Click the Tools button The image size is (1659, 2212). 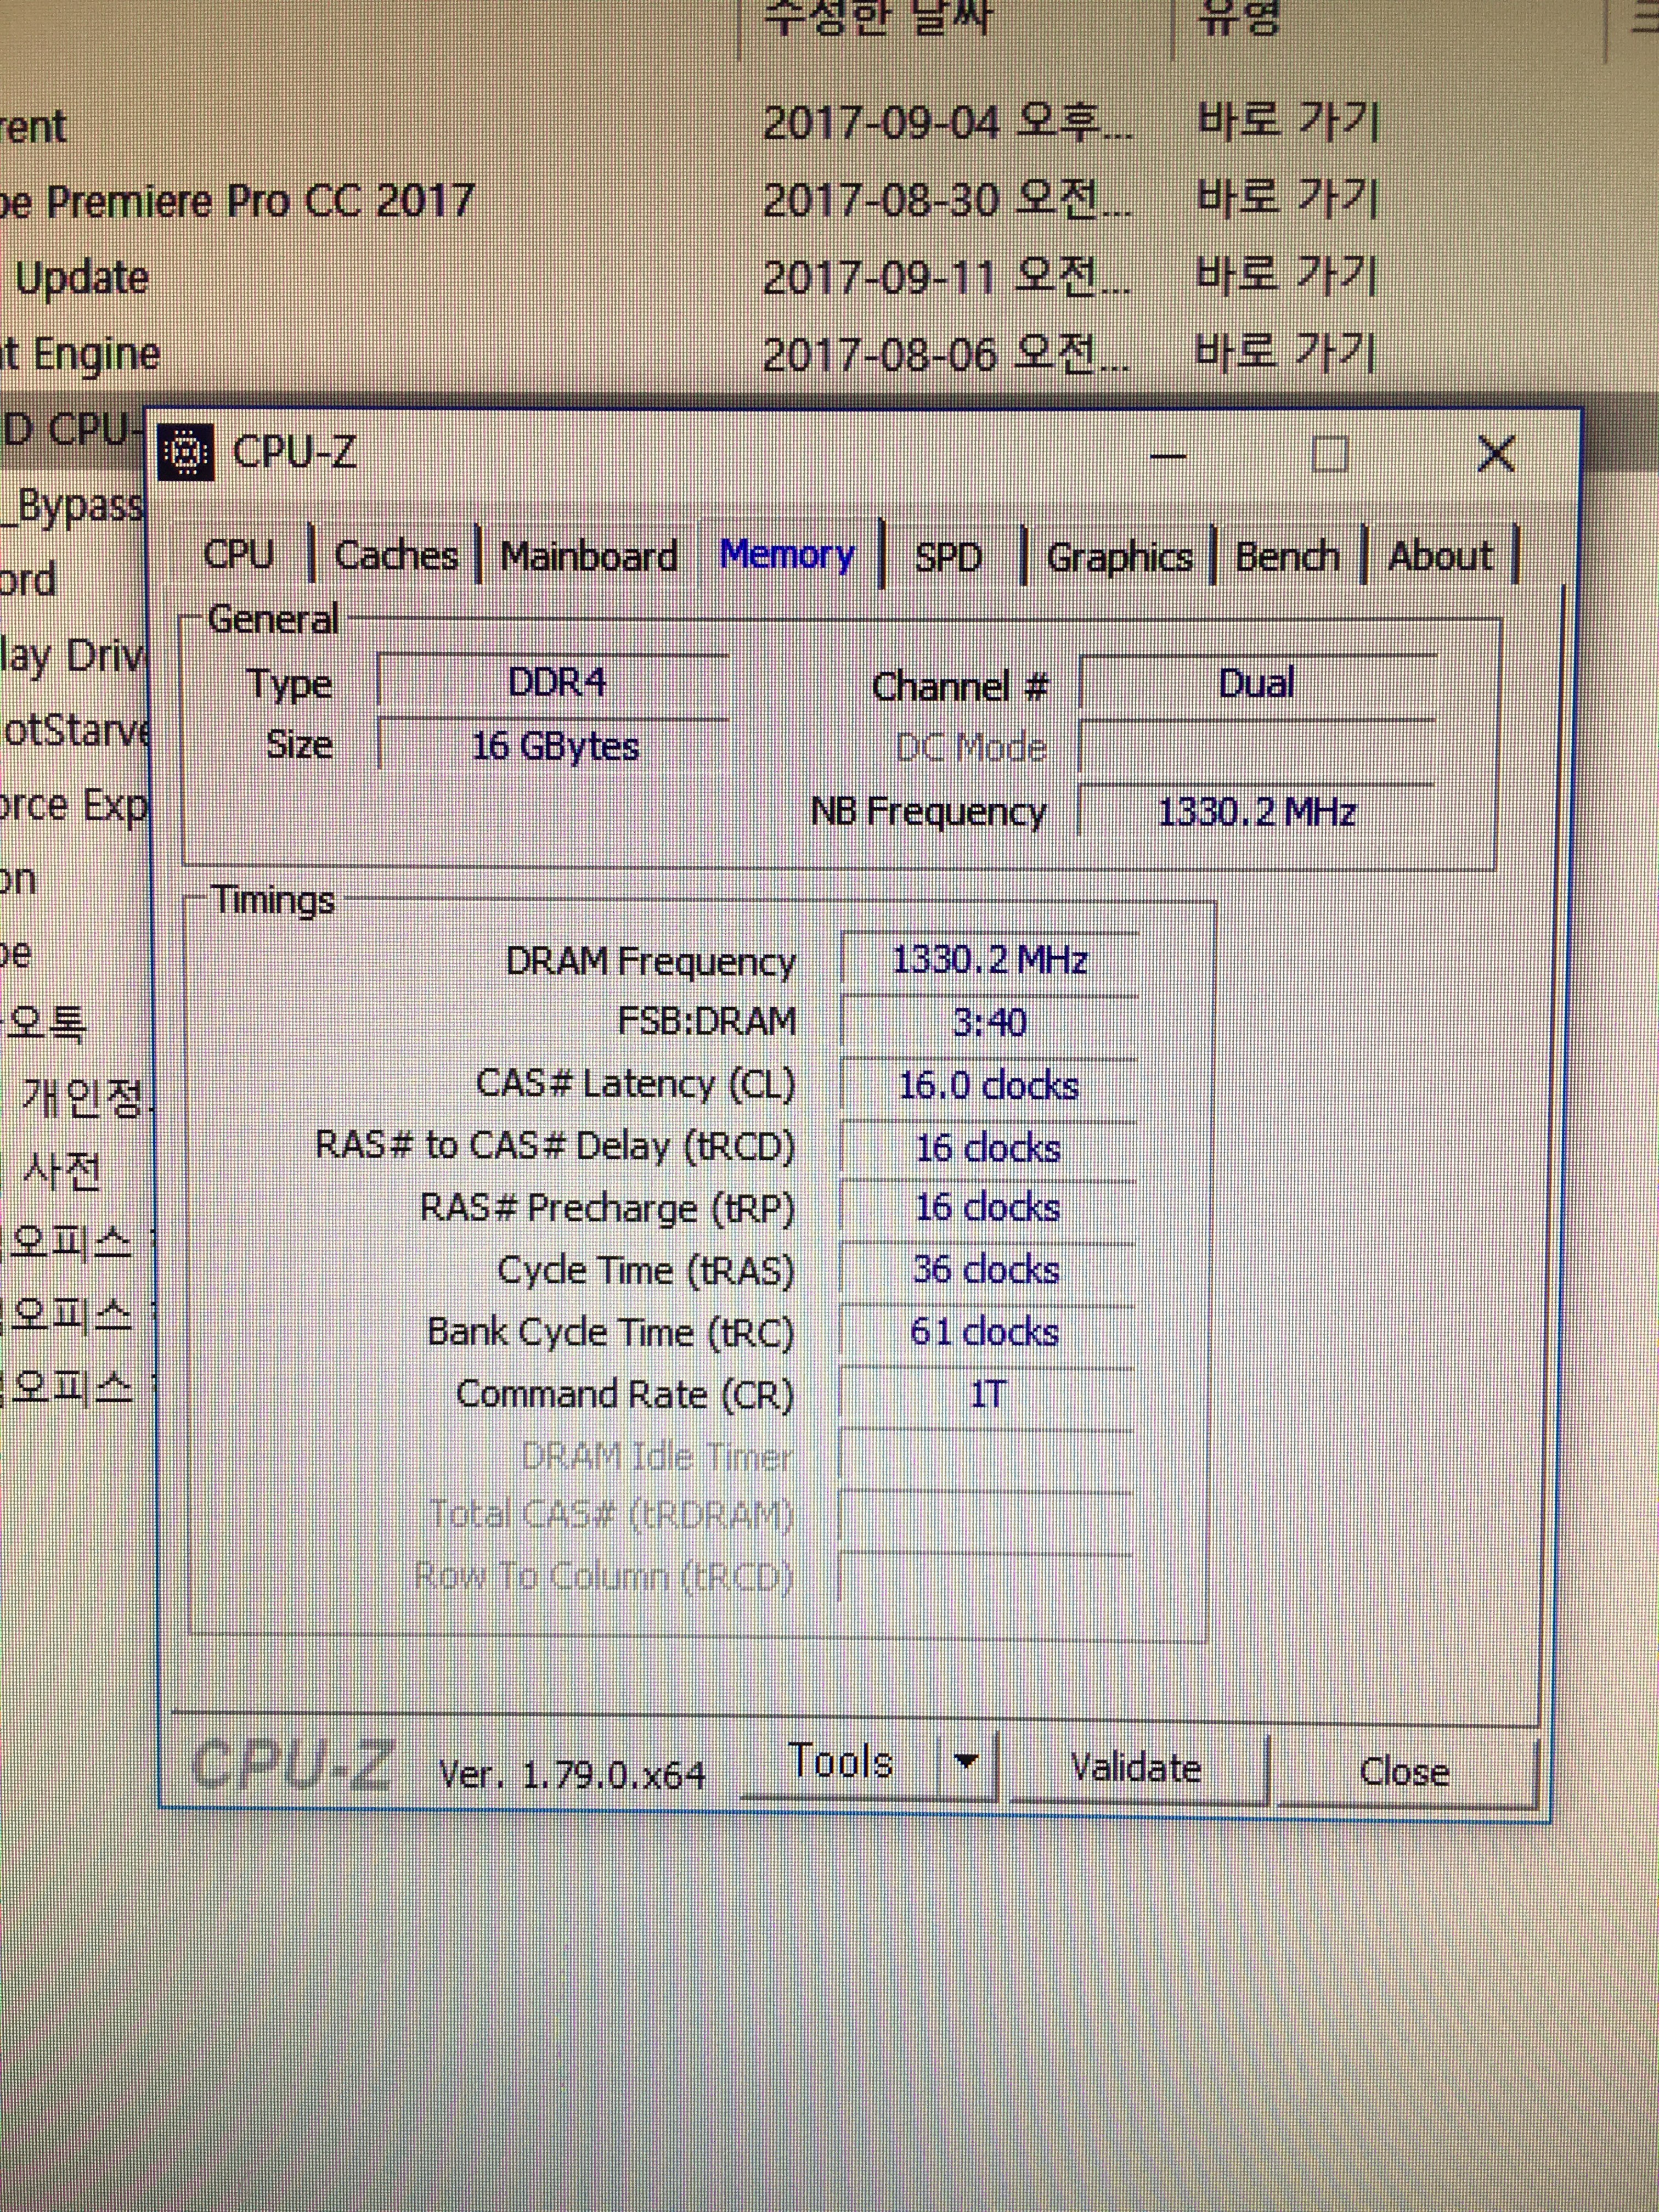pos(841,1763)
